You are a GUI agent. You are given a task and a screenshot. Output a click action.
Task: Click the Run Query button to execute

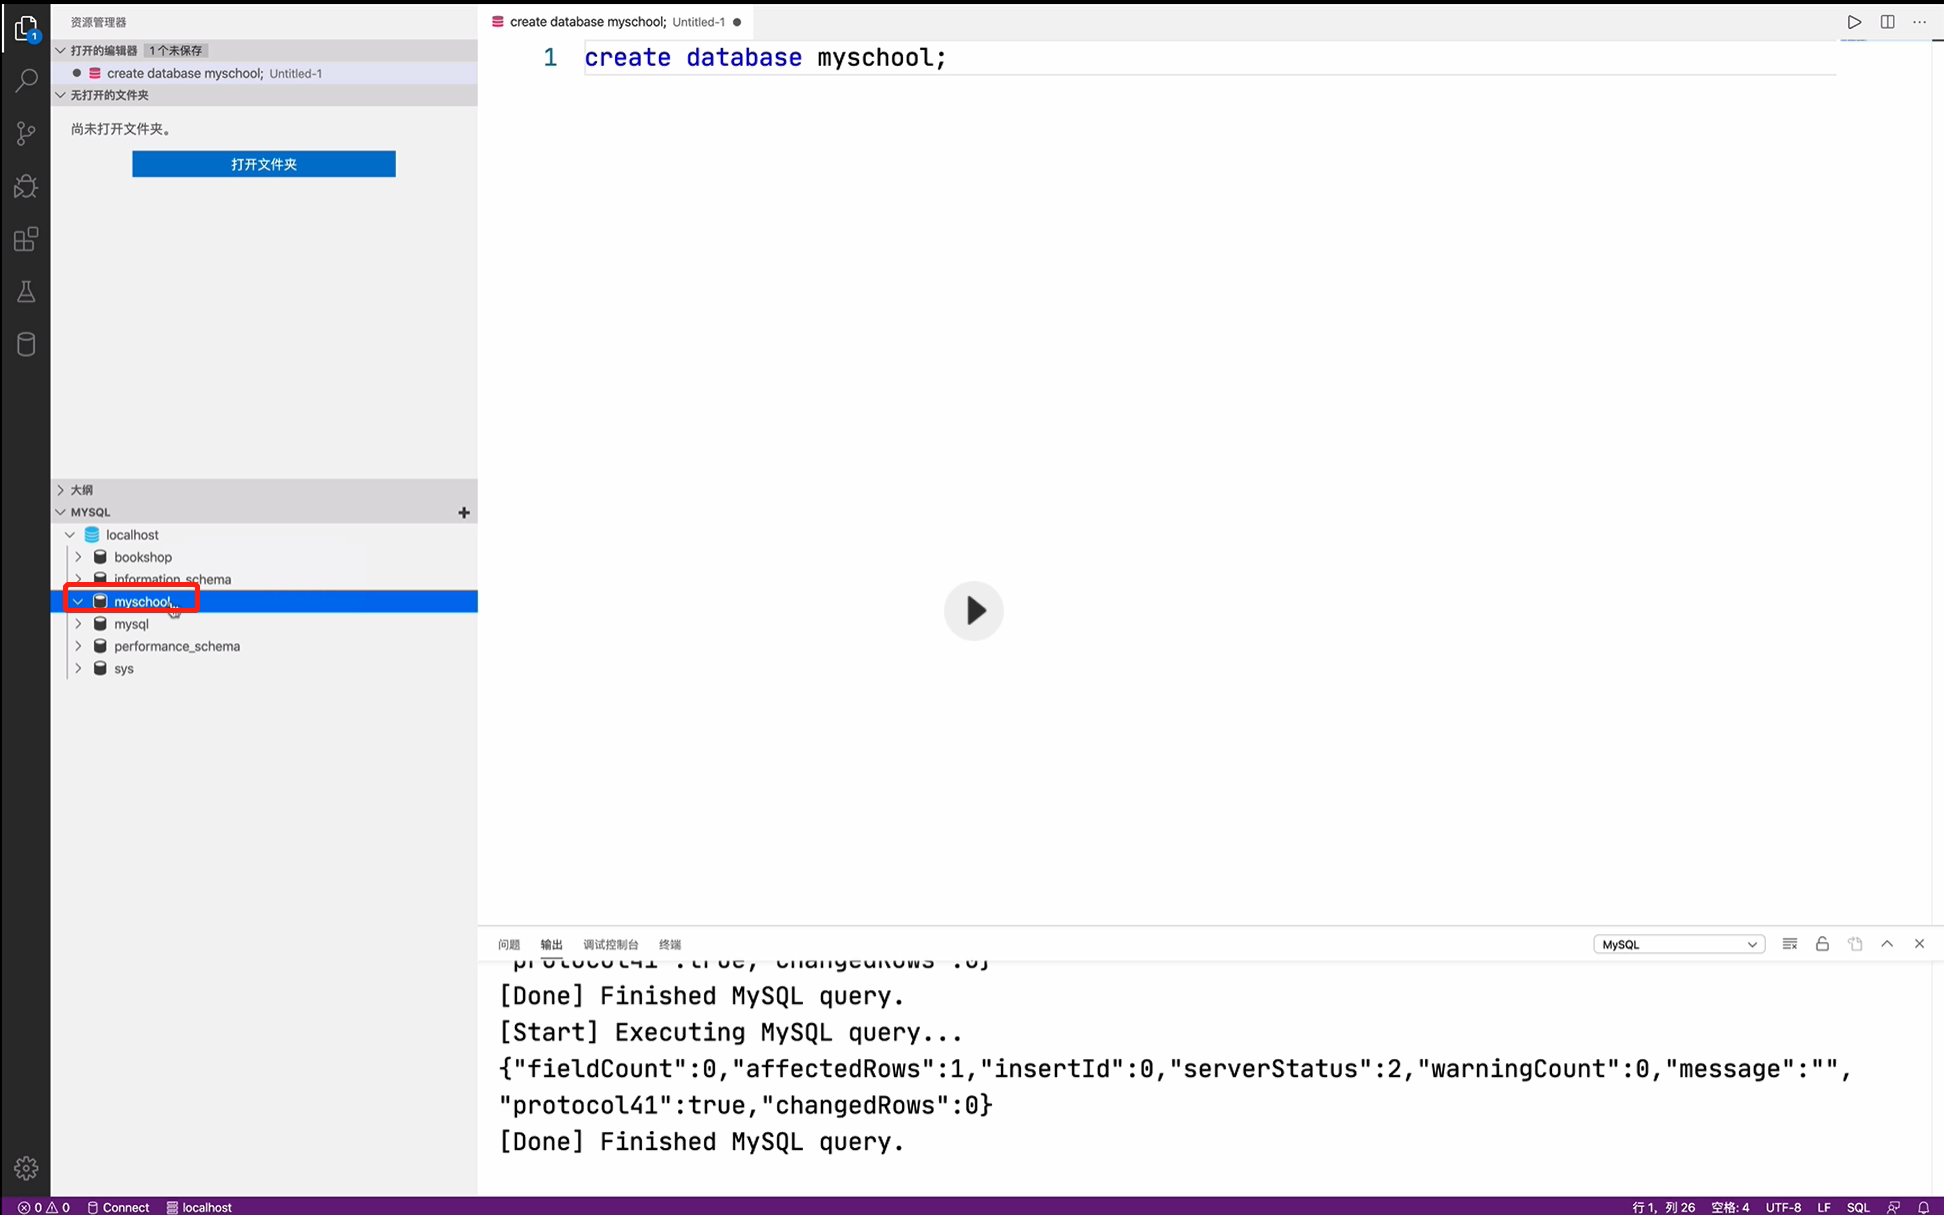[x=1854, y=21]
